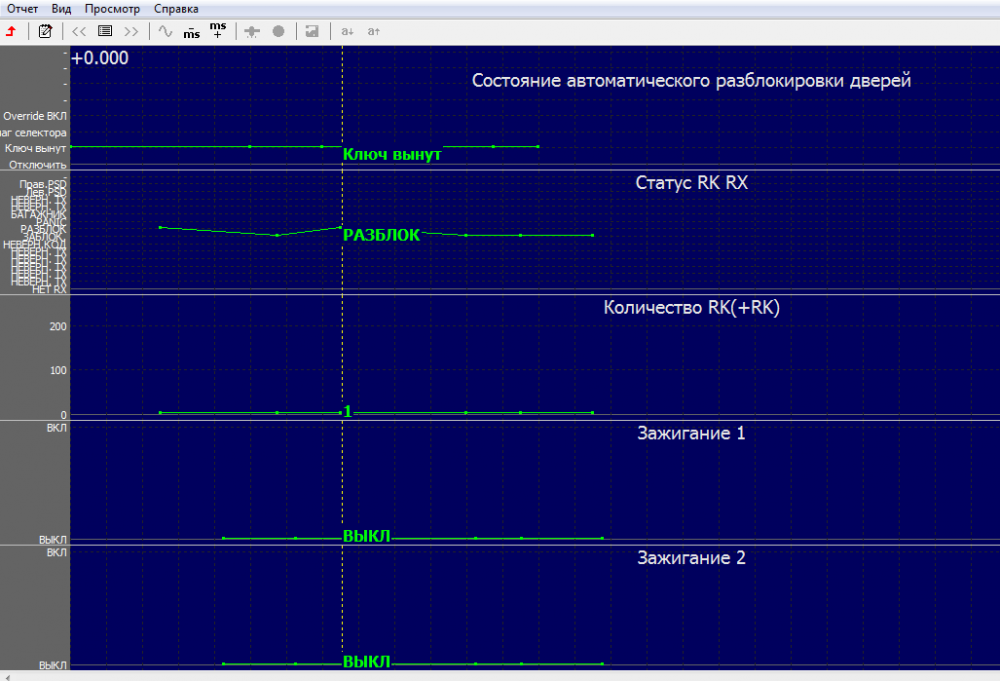Open the notepad edit icon
This screenshot has height=681, width=1000.
[45, 31]
